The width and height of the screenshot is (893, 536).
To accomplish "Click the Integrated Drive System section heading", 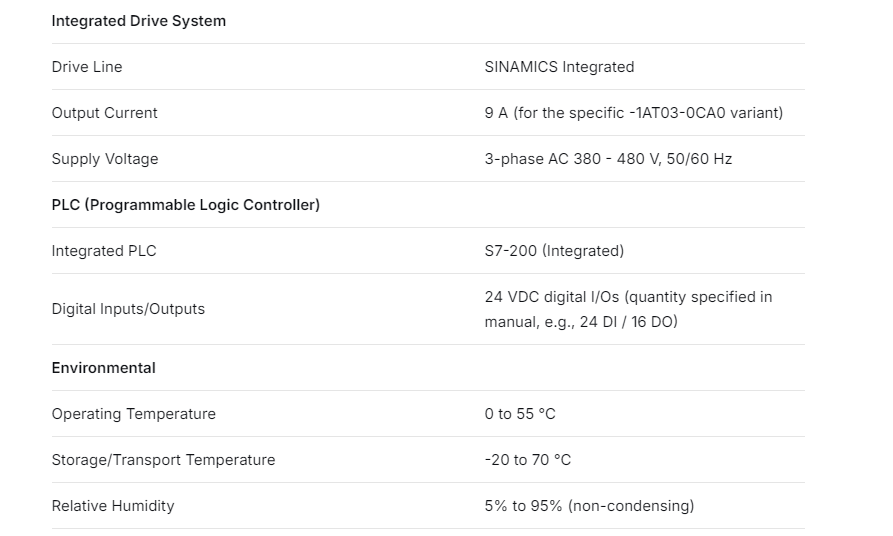I will pos(139,21).
